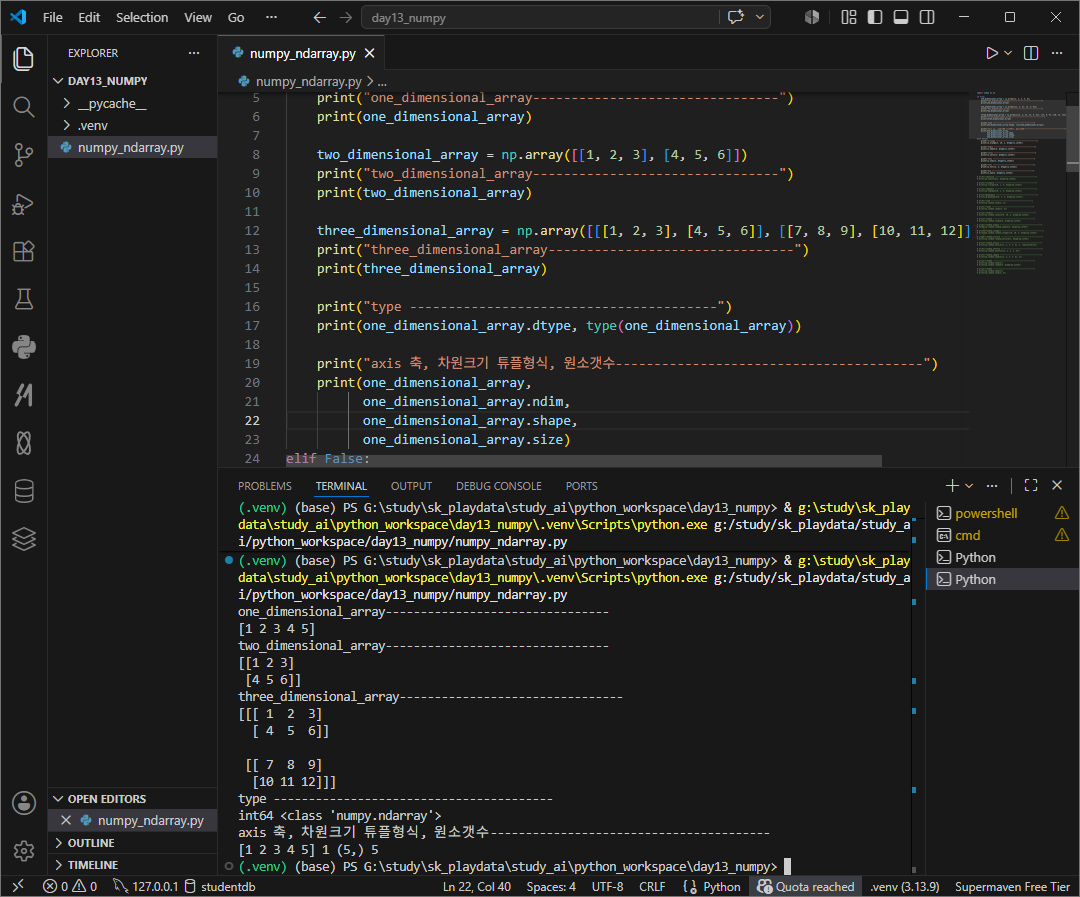Screen dimensions: 1080x897
Task: Open the Copilot chat icon in title bar
Action: (736, 17)
